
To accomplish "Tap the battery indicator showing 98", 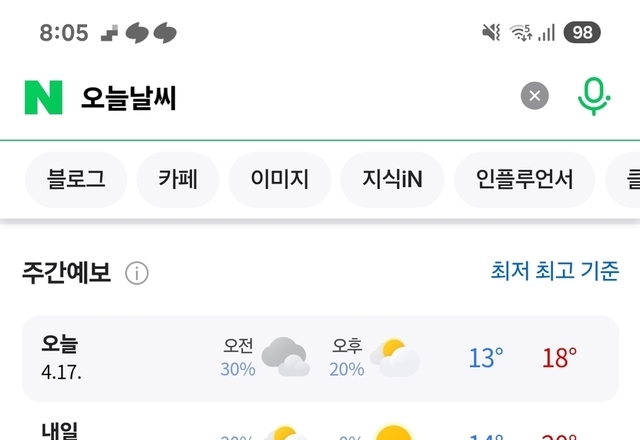I will point(582,33).
